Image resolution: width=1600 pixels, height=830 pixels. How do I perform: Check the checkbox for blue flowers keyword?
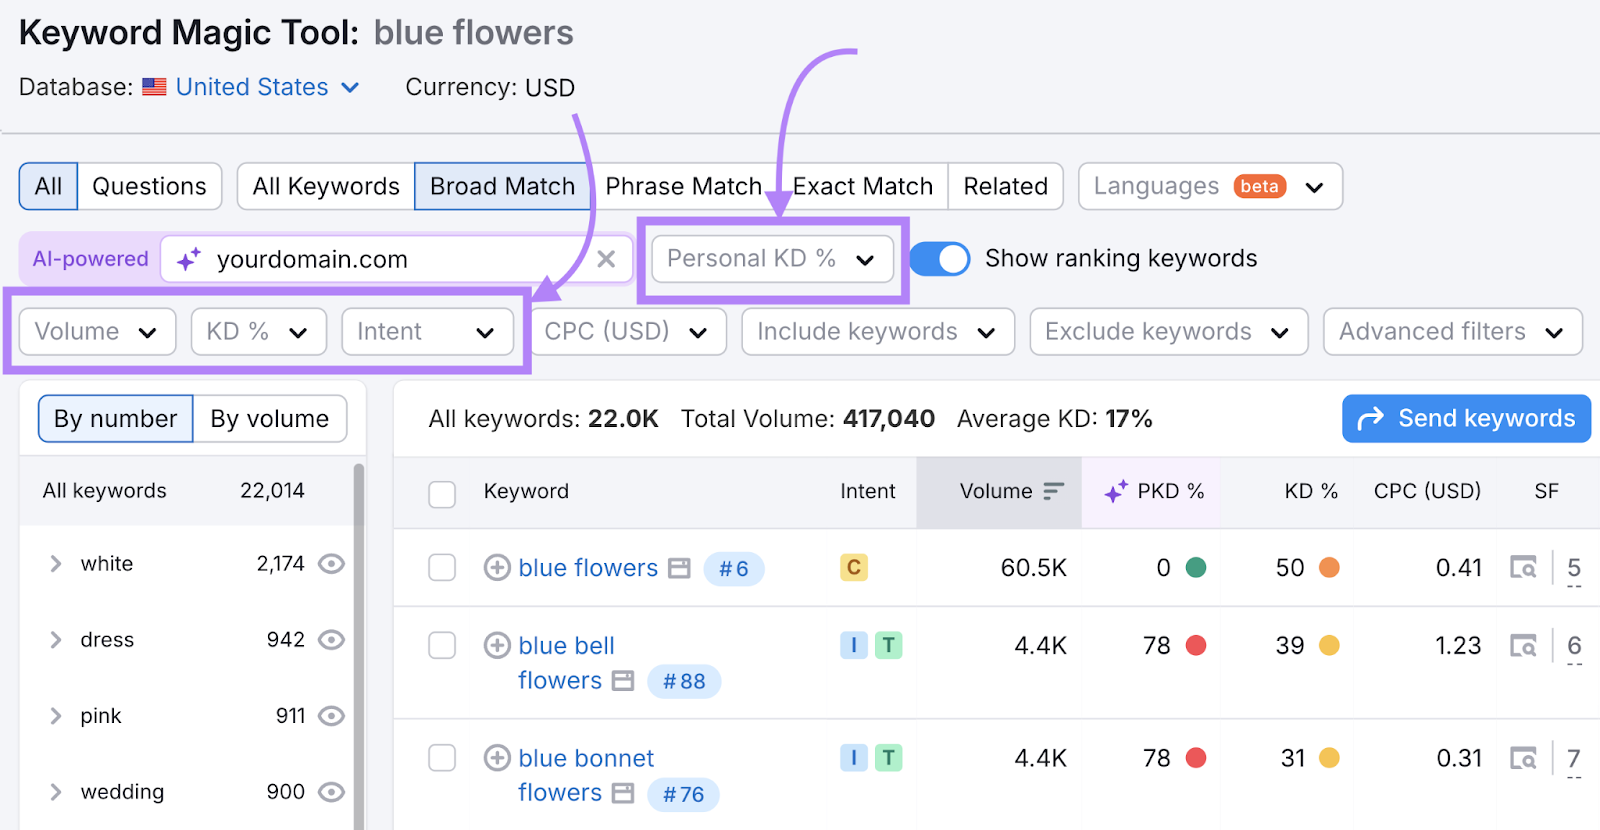pyautogui.click(x=441, y=567)
